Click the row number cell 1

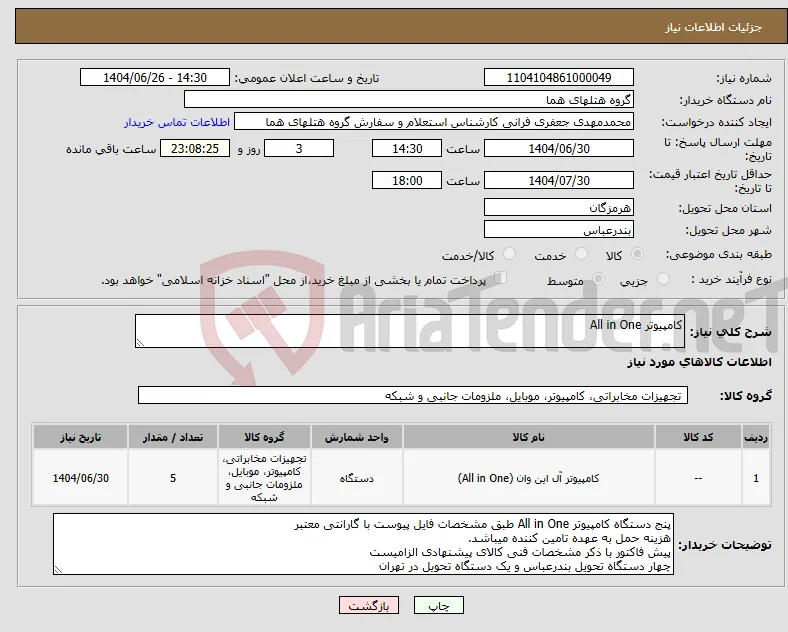click(x=756, y=478)
